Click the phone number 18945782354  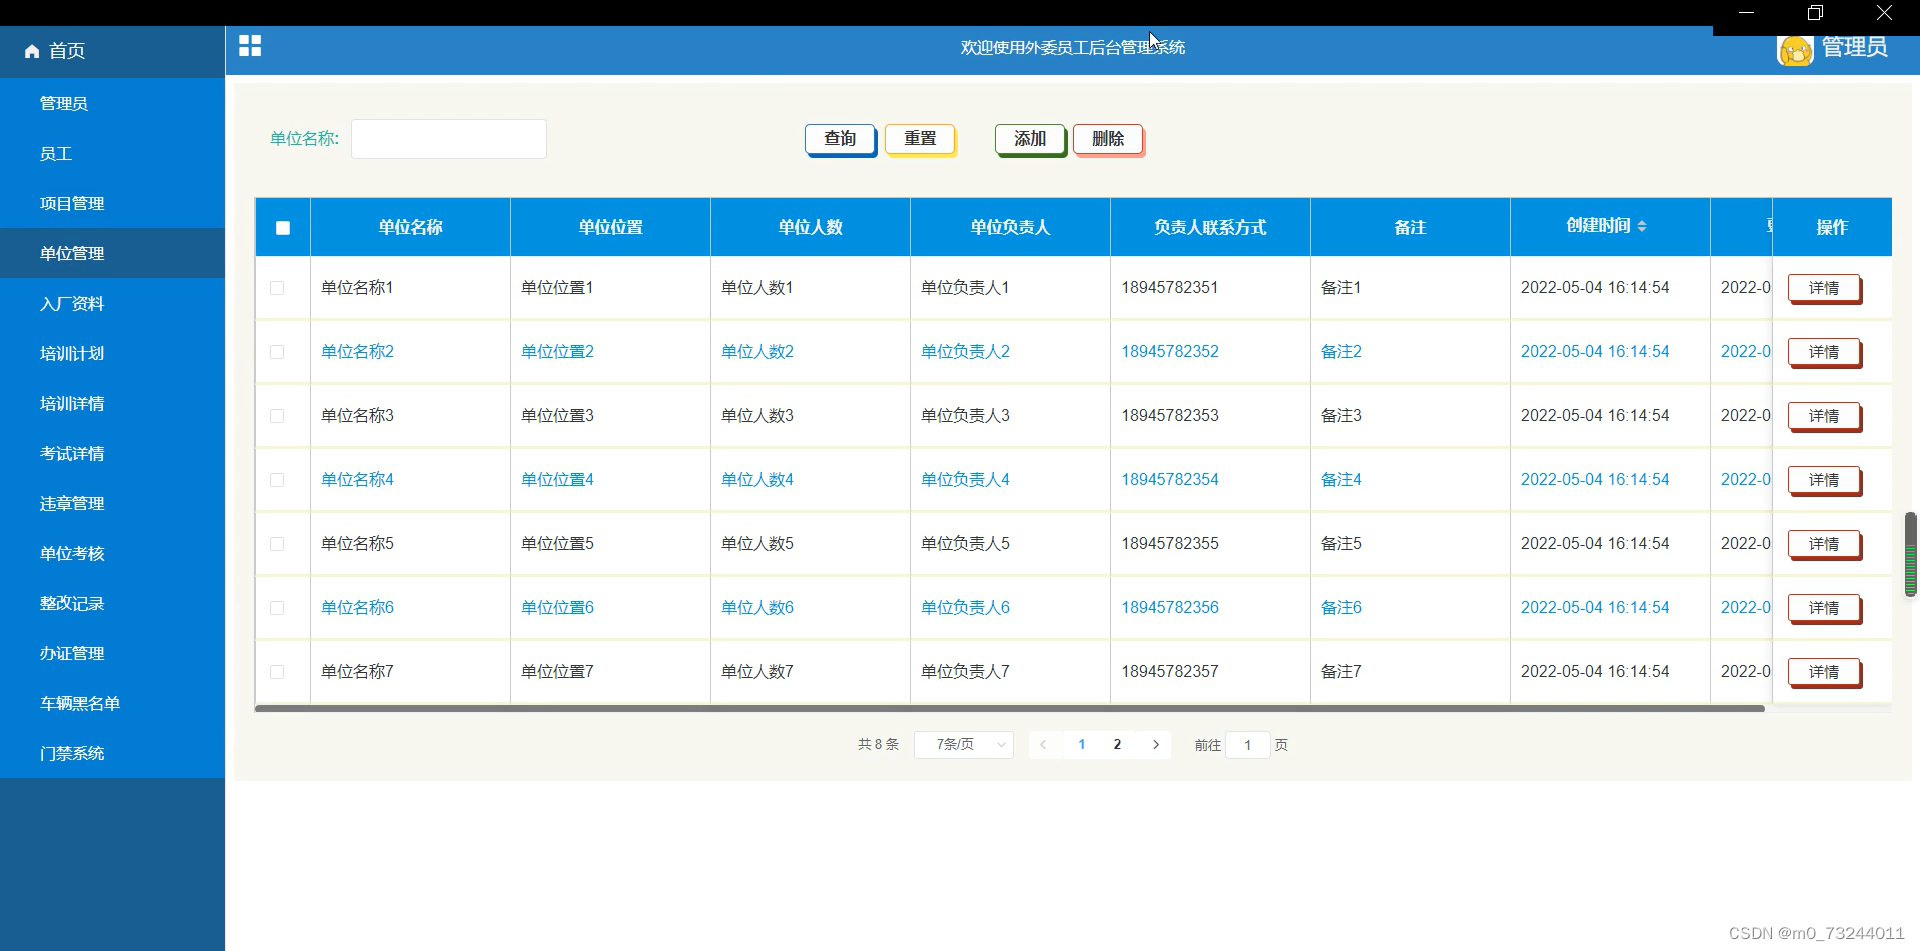(x=1169, y=480)
